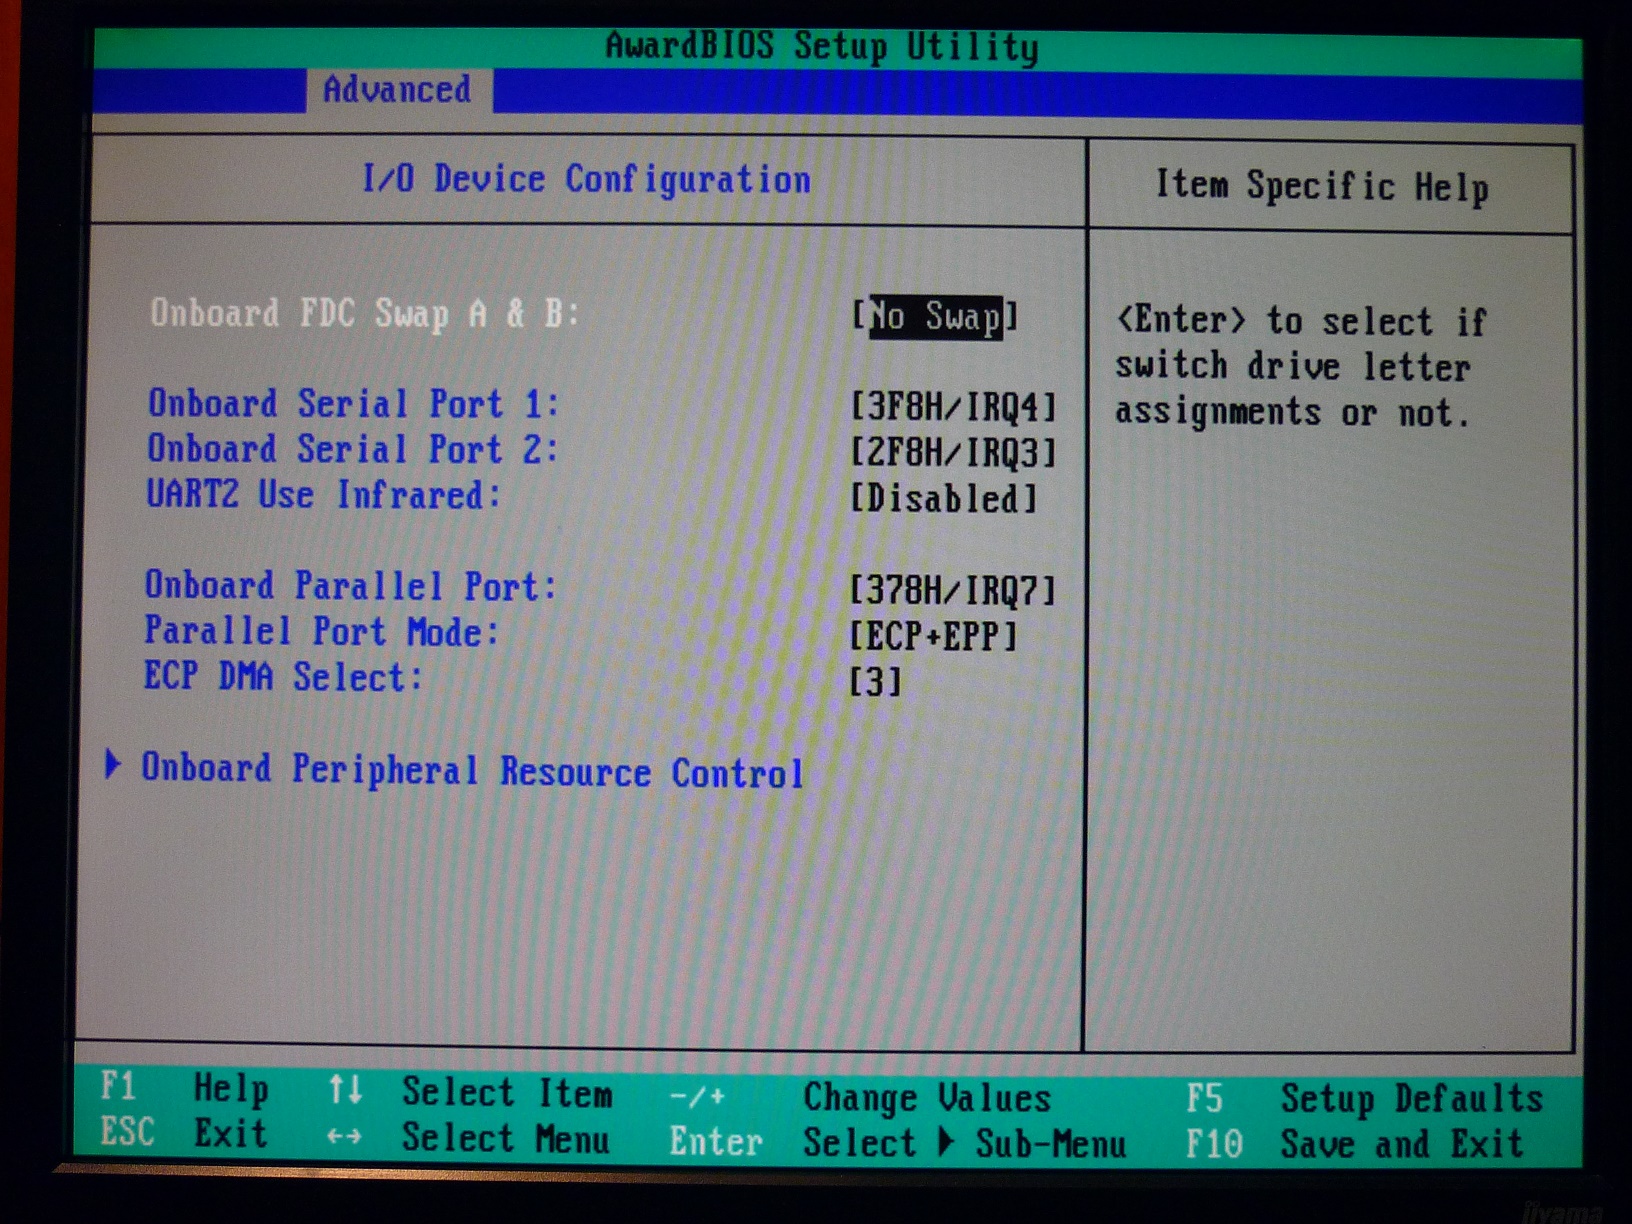
Task: Click the up-down arrows Select Item hint
Action: (x=470, y=1091)
